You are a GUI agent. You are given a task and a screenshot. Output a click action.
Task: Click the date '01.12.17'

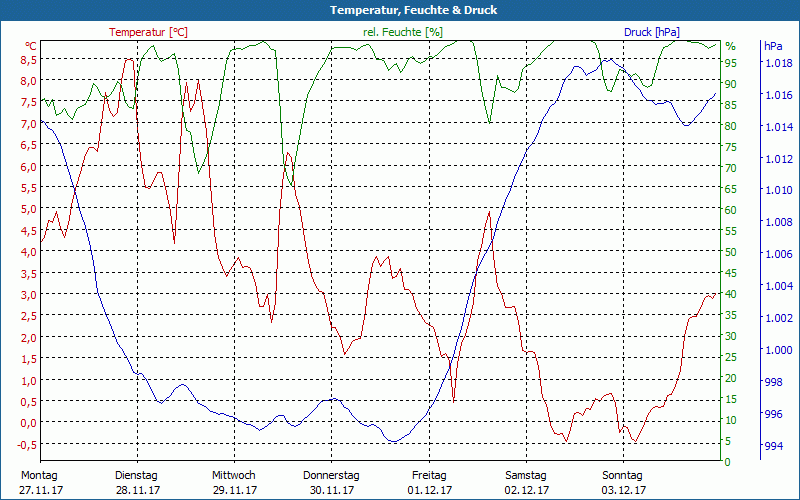[x=430, y=490]
